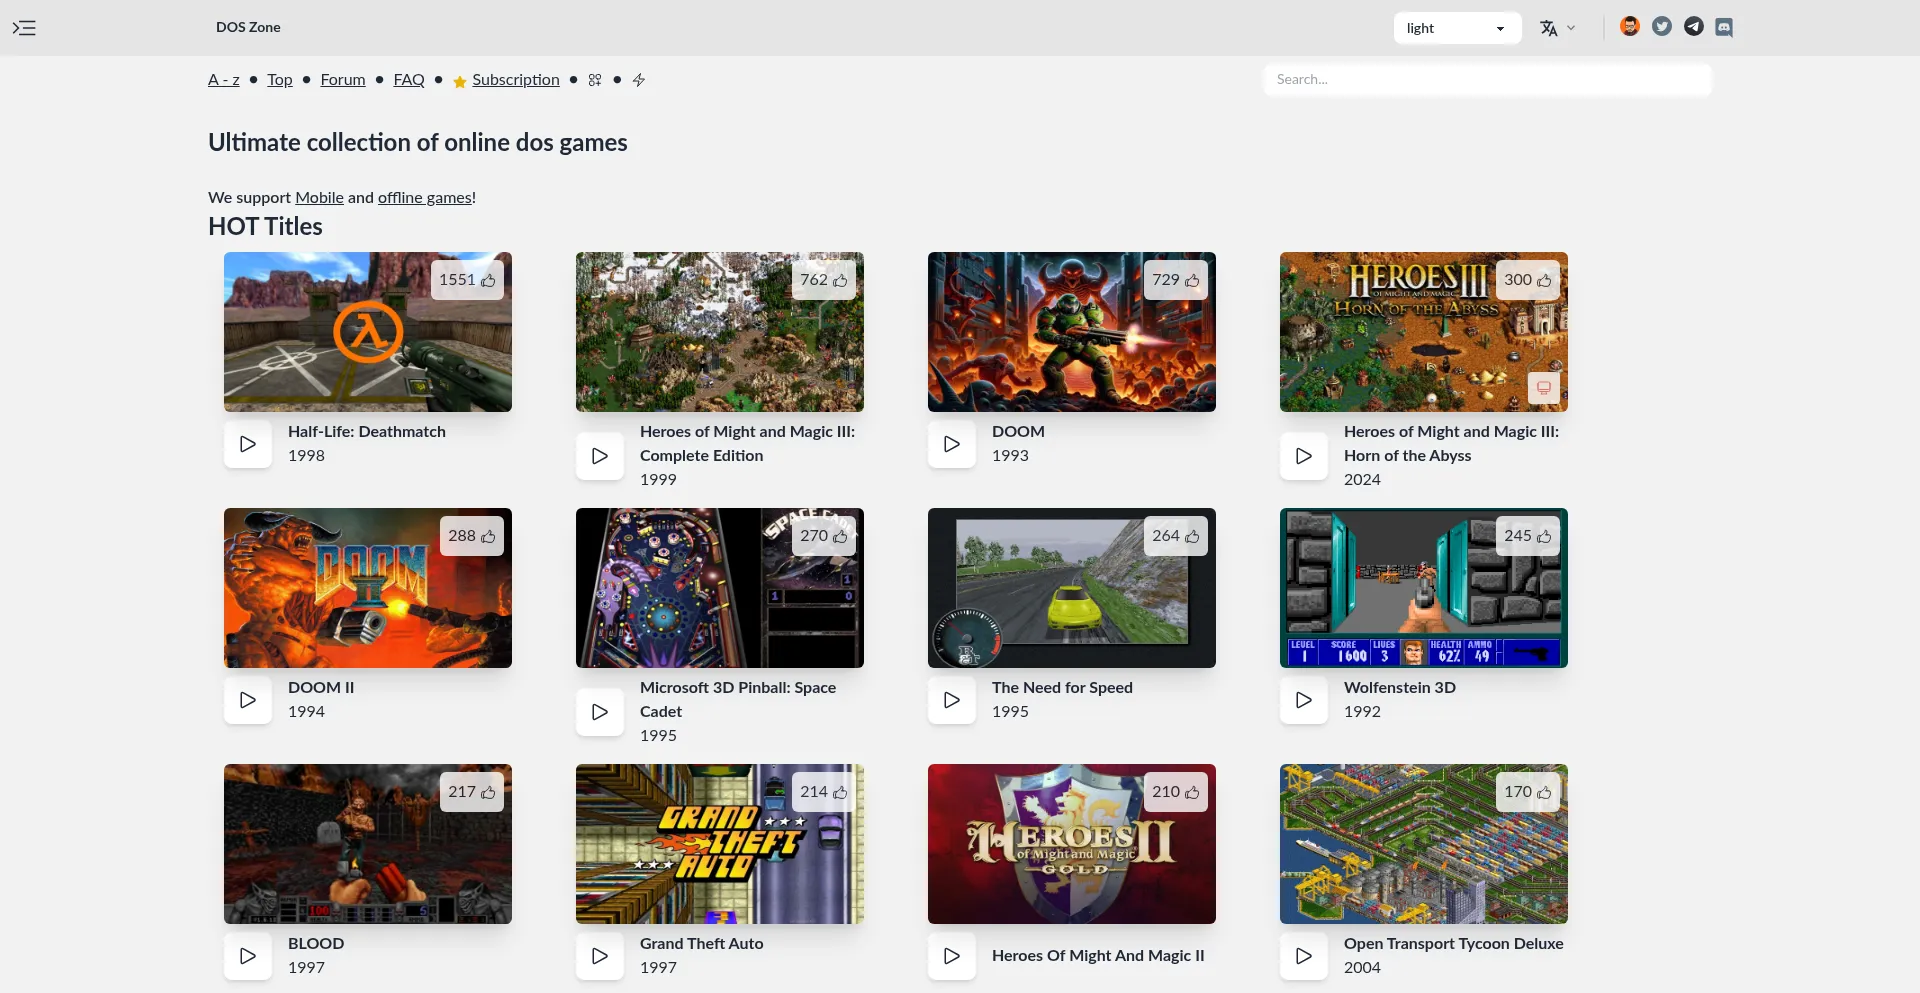The width and height of the screenshot is (1920, 993).
Task: Play Wolfenstein 3D
Action: pos(1304,700)
